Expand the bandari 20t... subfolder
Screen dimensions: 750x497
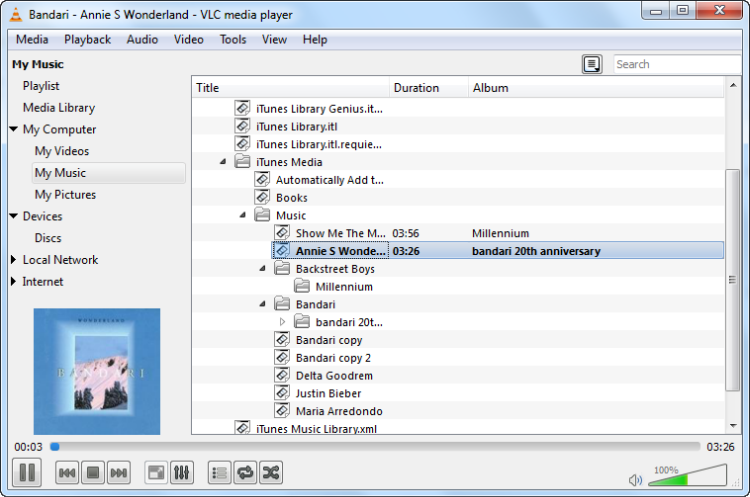click(x=282, y=322)
